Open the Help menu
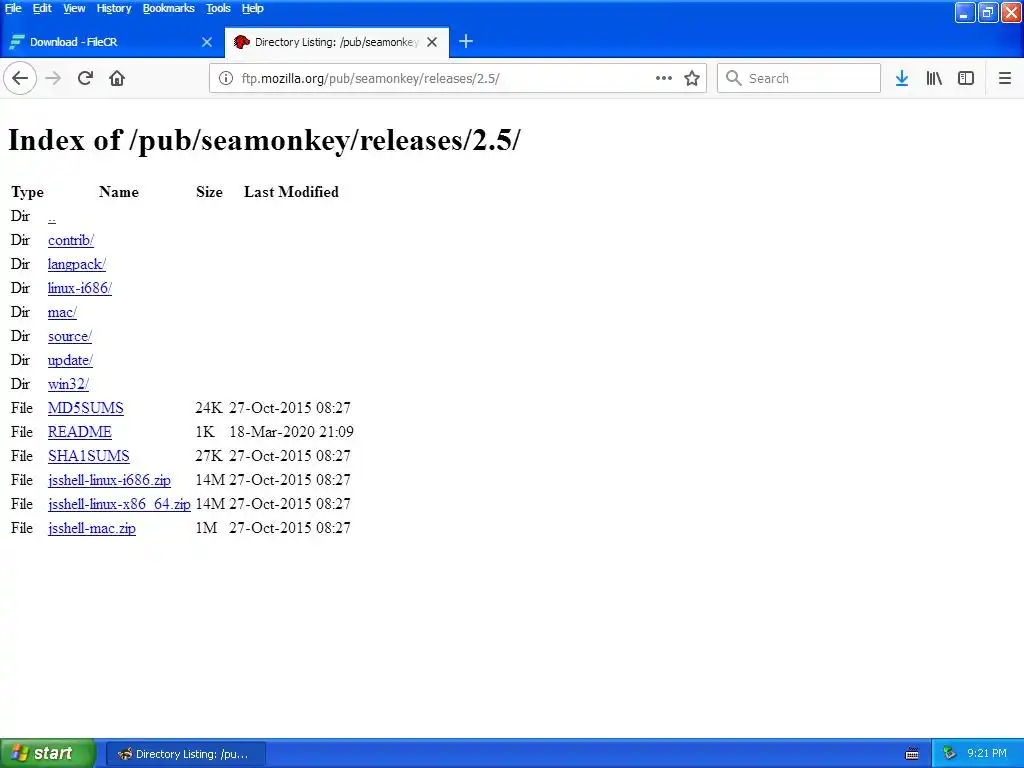This screenshot has height=768, width=1024. point(252,8)
